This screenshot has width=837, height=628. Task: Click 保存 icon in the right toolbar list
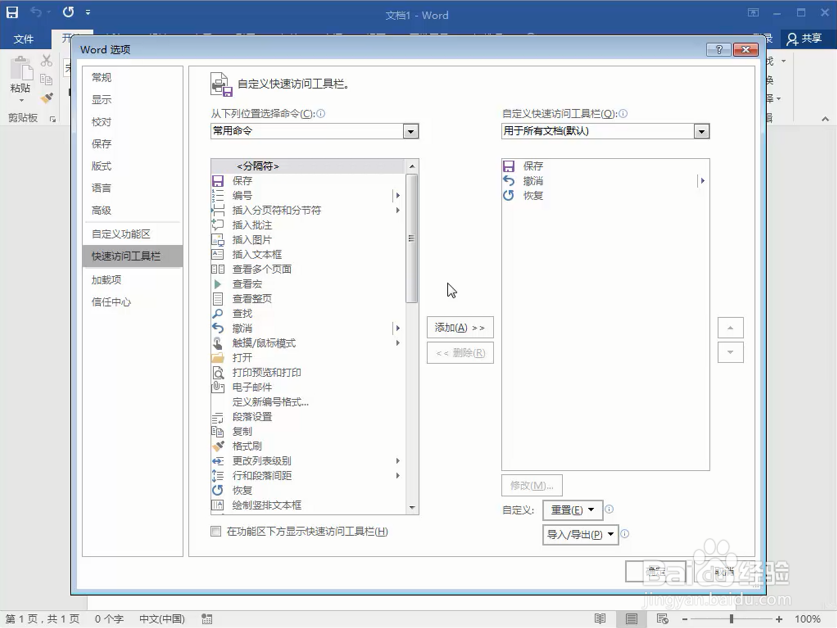click(509, 166)
